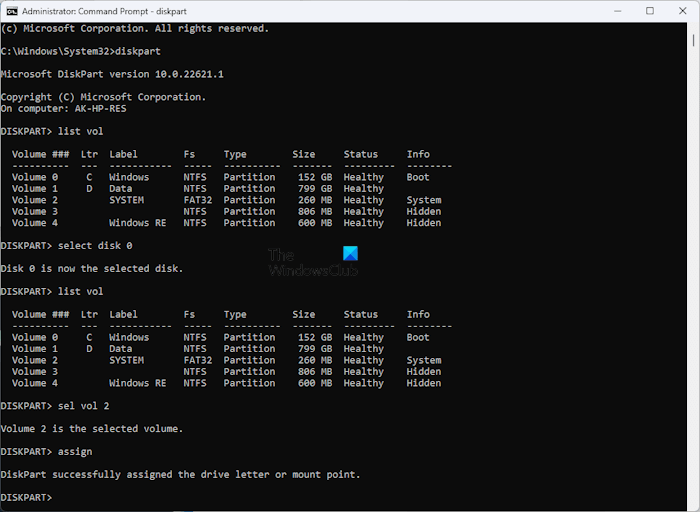Viewport: 700px width, 512px height.
Task: Click 'FAT32' in the second volume table
Action: pyautogui.click(x=198, y=360)
